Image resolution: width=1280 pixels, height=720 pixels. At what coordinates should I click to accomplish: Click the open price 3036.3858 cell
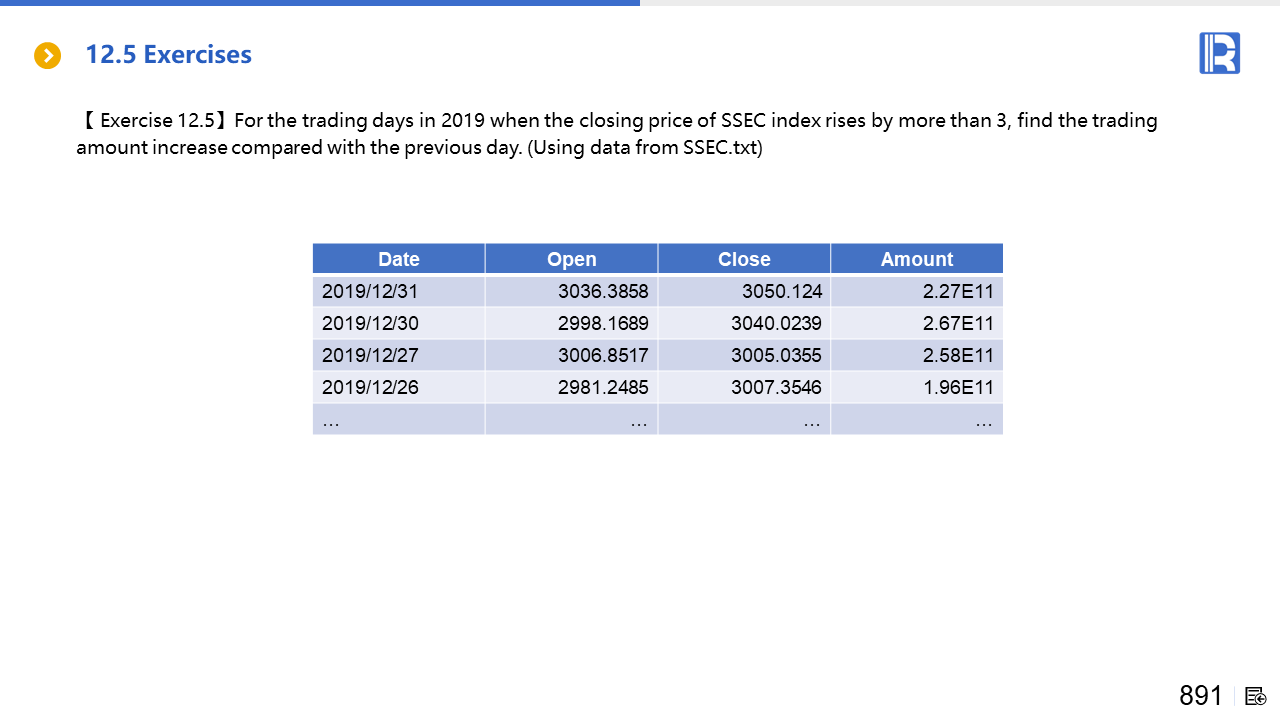(x=603, y=292)
